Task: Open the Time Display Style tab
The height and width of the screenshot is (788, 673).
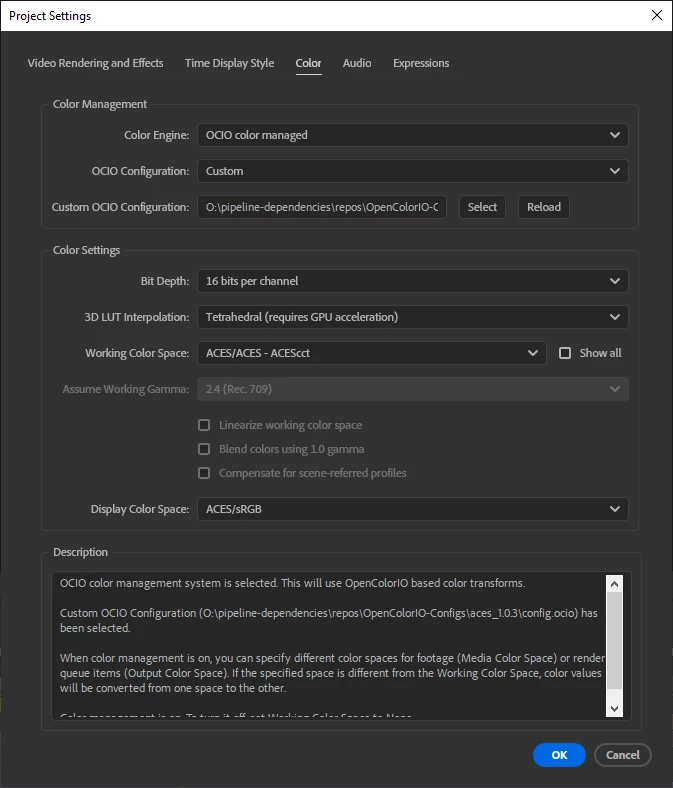Action: pyautogui.click(x=229, y=63)
